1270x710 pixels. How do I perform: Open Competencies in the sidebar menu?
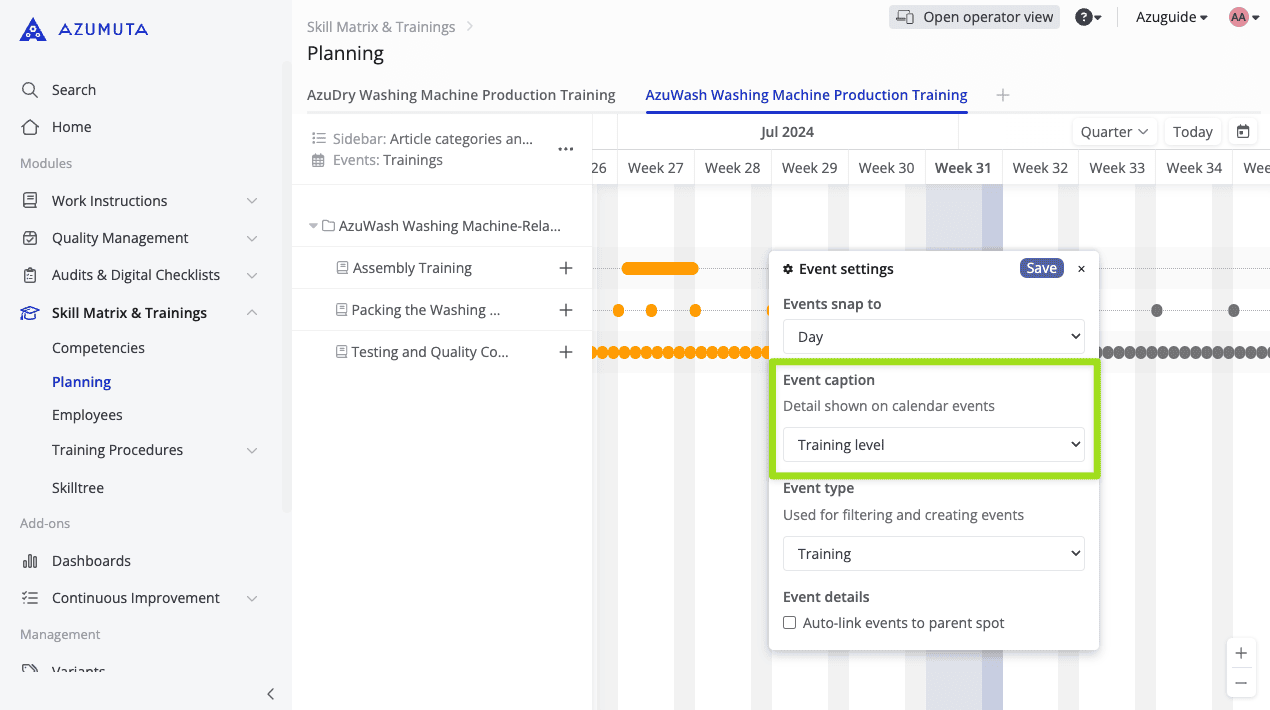point(98,348)
